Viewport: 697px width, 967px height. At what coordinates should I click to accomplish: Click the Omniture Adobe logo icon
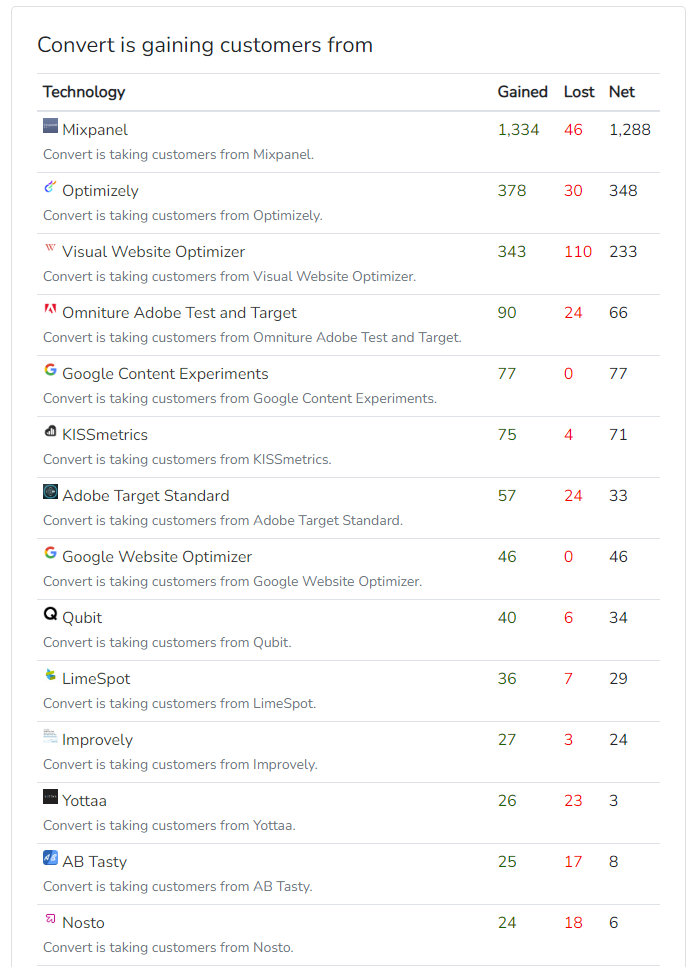pyautogui.click(x=51, y=309)
